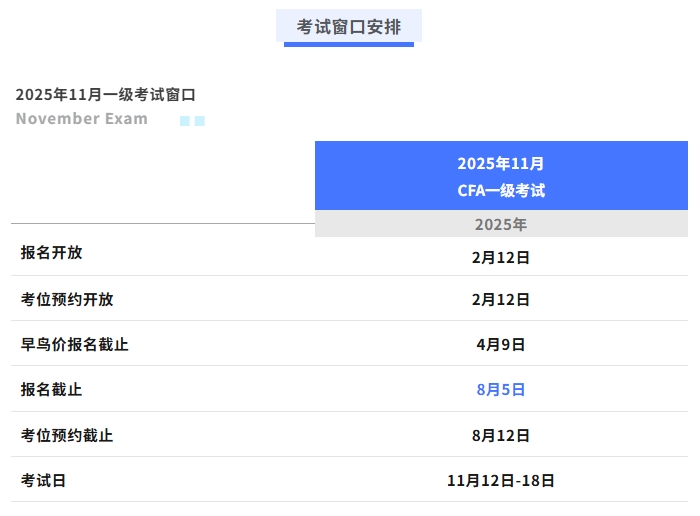Select the 8月12日 date value
The image size is (700, 516).
[501, 435]
